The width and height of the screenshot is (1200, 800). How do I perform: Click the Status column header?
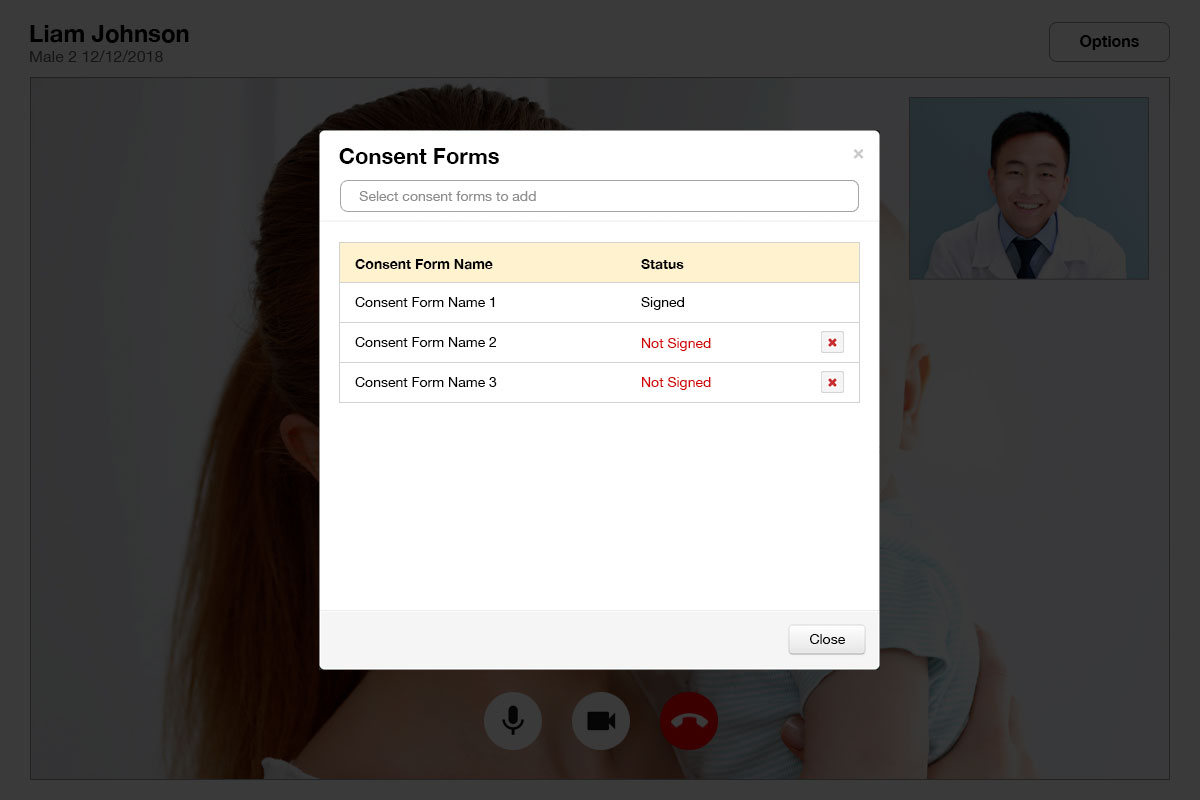pyautogui.click(x=662, y=264)
